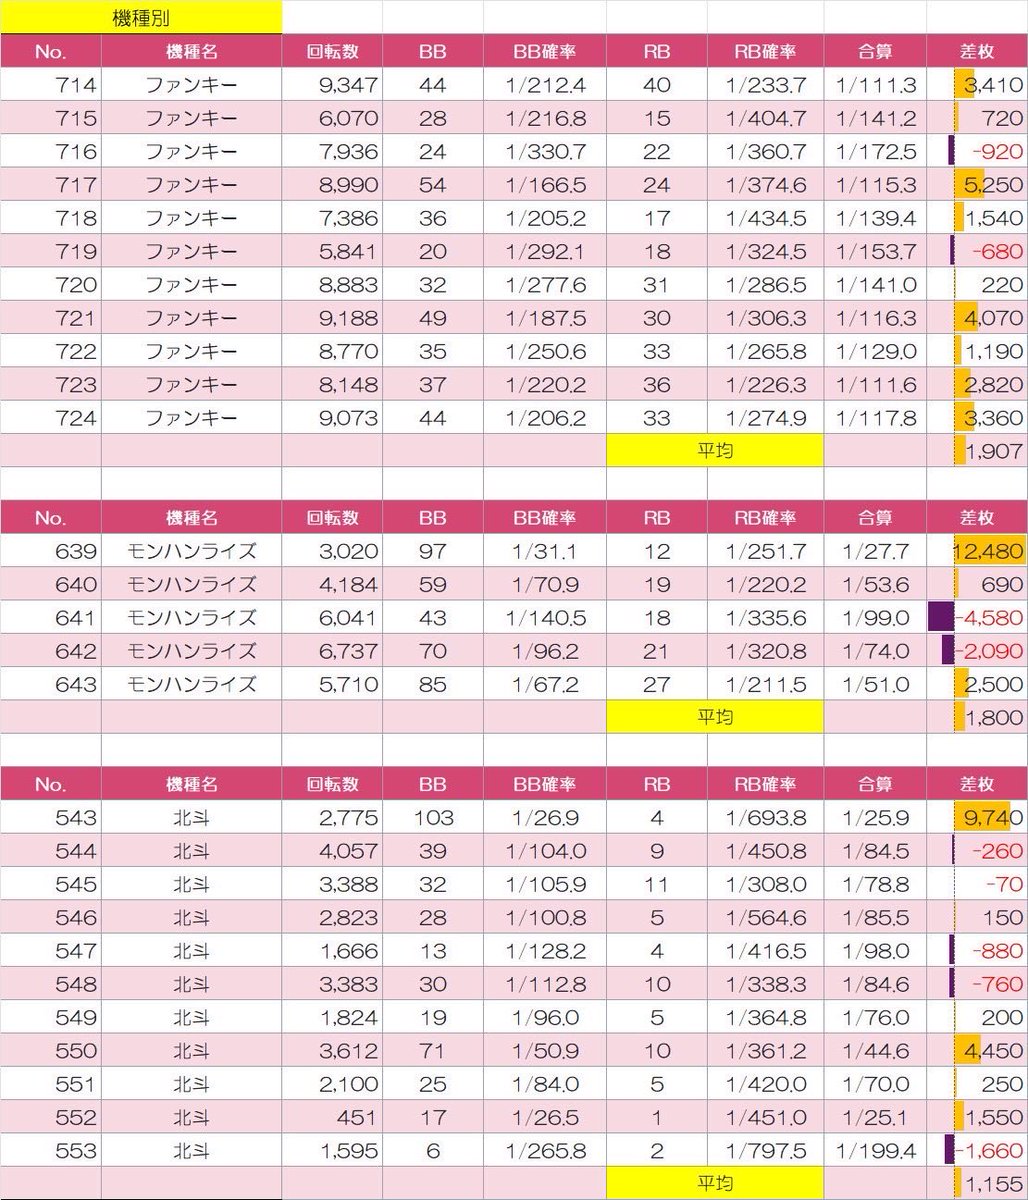Select the ファンキー cell of row 720
Viewport: 1028px width, 1200px height.
pos(191,285)
